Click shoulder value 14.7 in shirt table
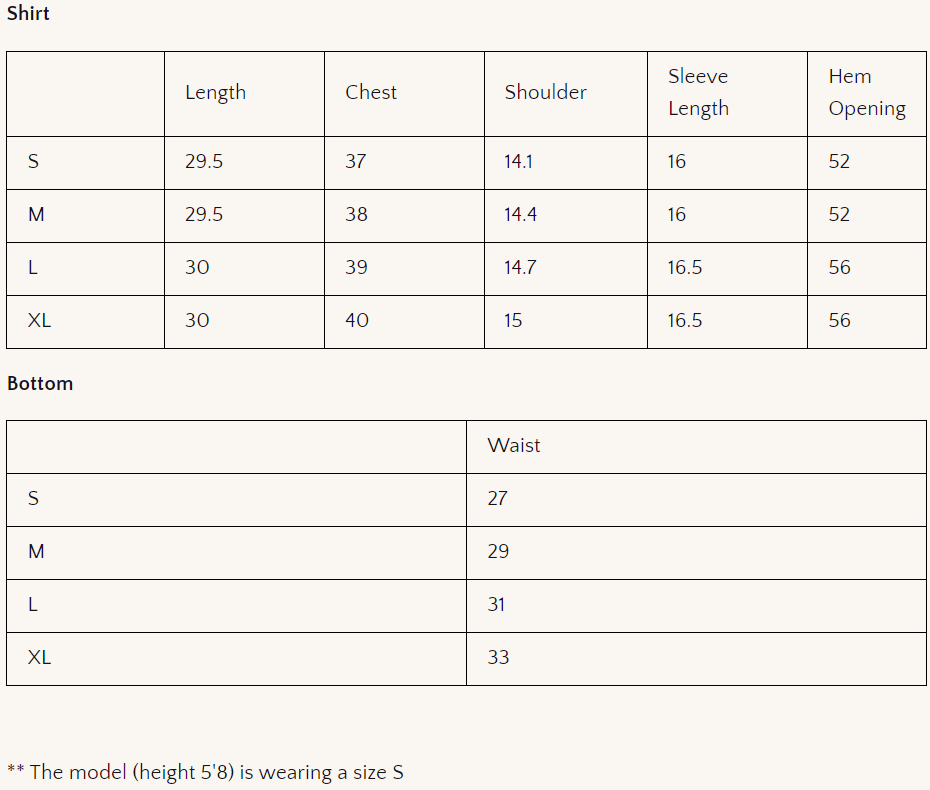Screen dimensions: 930x790 coord(520,267)
